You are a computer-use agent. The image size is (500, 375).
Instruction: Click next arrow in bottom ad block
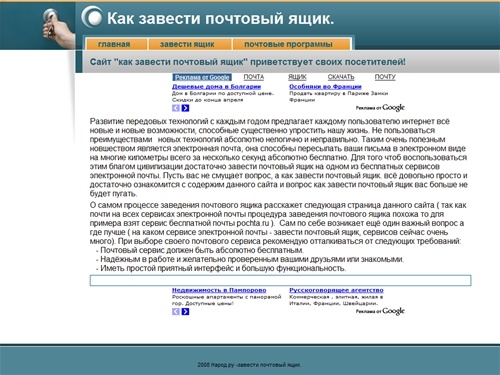(186, 312)
